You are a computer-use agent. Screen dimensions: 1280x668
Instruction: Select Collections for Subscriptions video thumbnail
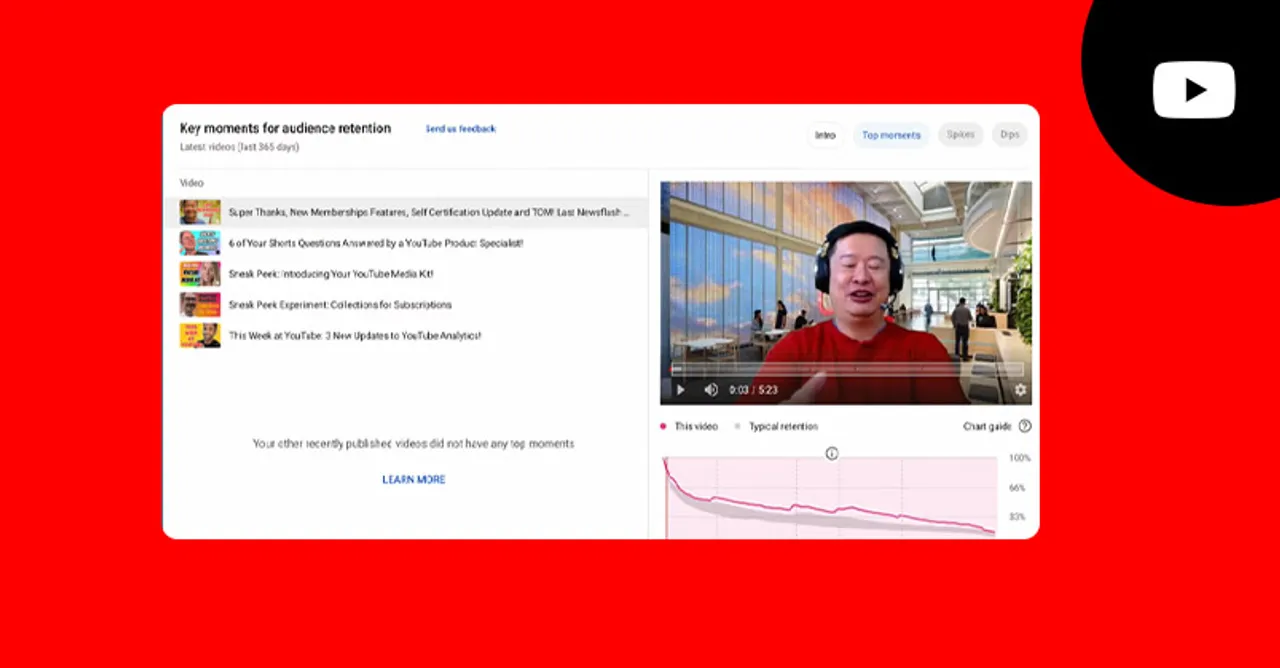click(x=200, y=305)
